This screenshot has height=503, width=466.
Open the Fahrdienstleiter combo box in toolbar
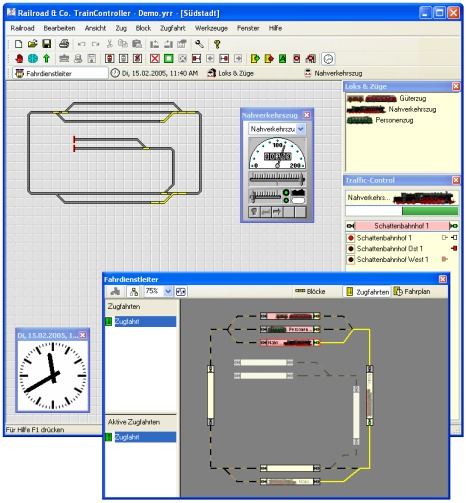point(60,73)
